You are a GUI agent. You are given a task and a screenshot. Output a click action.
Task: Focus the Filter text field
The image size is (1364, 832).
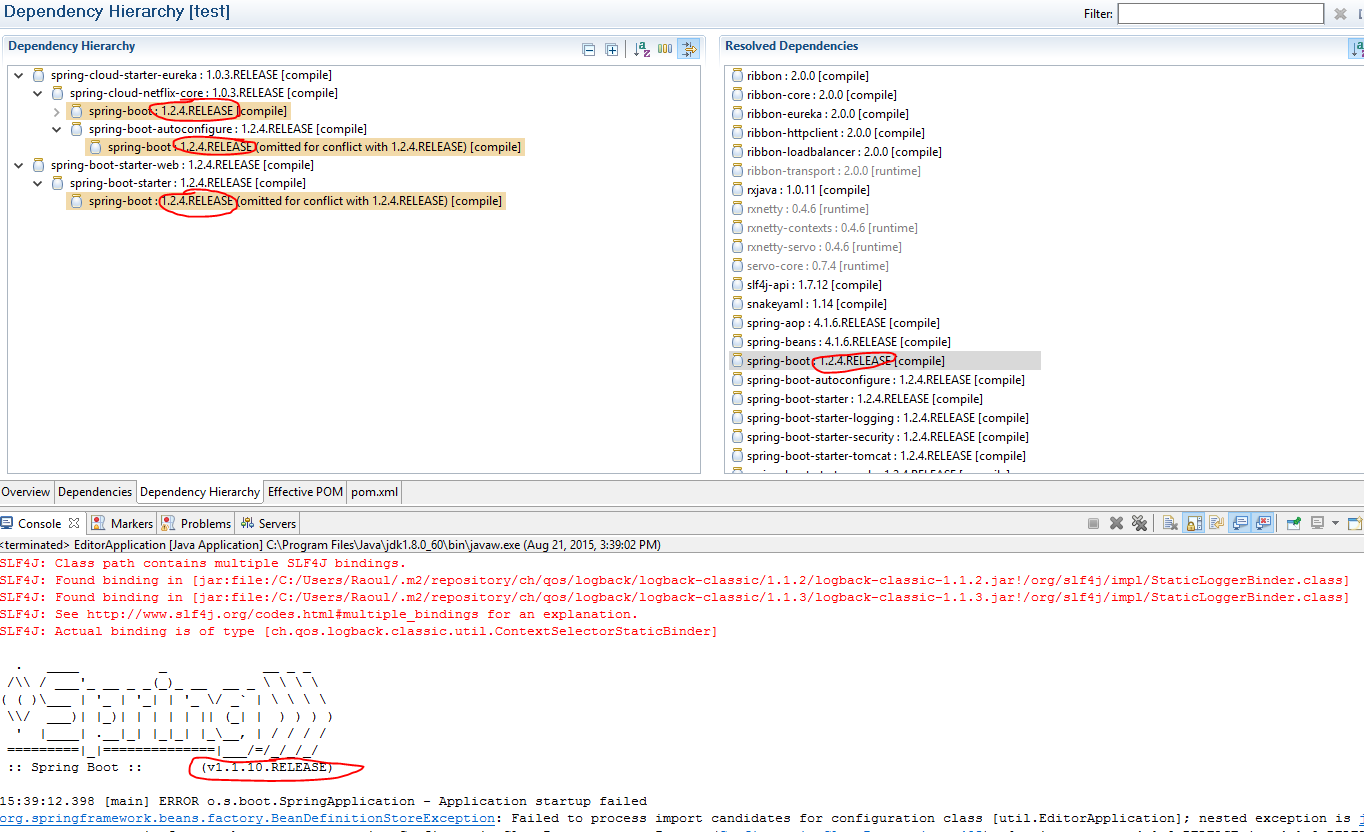click(1220, 14)
